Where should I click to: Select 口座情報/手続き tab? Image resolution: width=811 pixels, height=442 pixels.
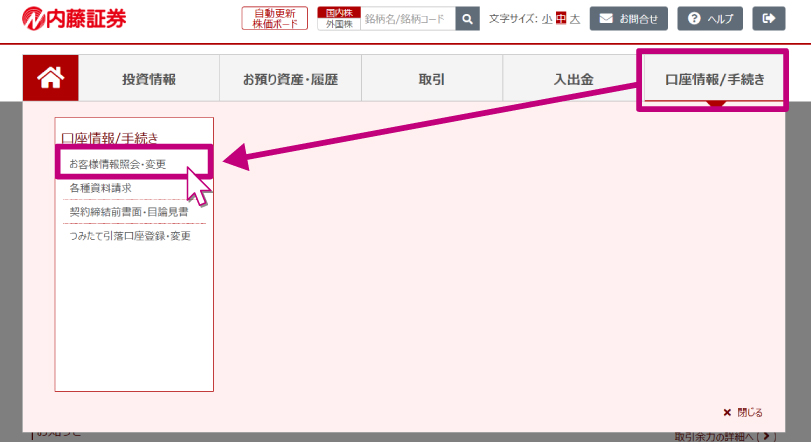(714, 79)
